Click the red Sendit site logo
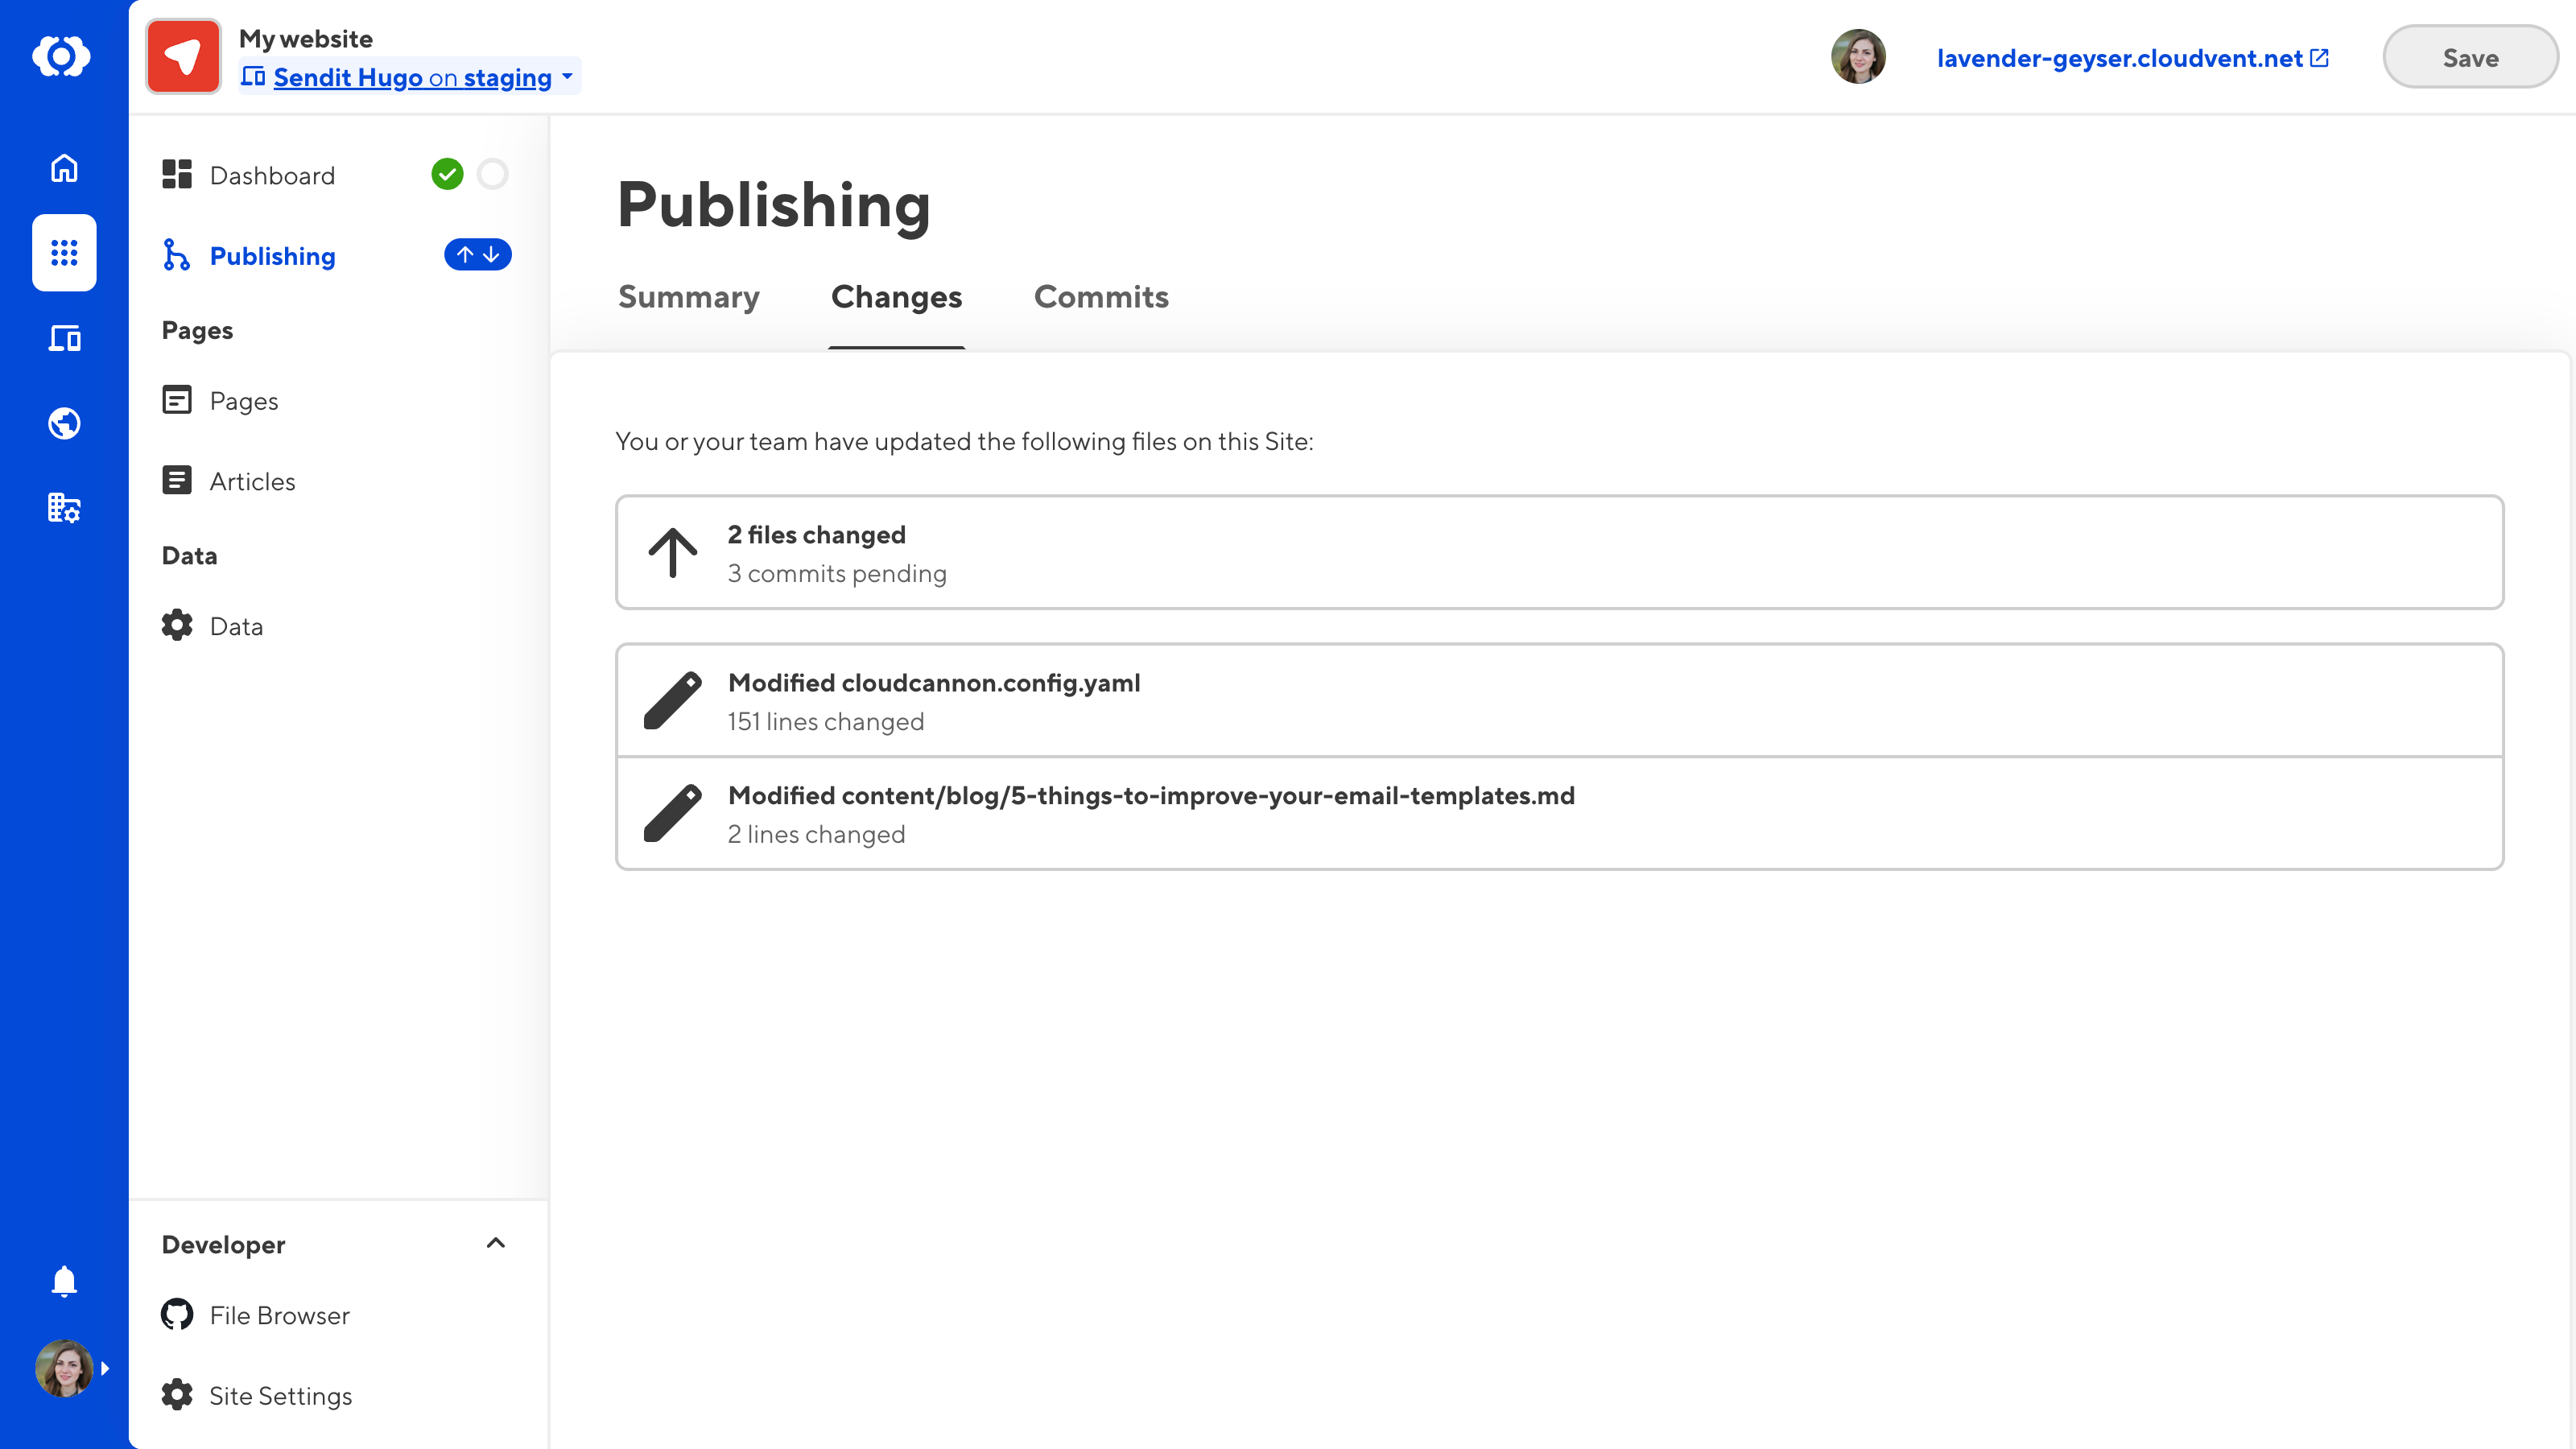Image resolution: width=2576 pixels, height=1449 pixels. coord(183,56)
